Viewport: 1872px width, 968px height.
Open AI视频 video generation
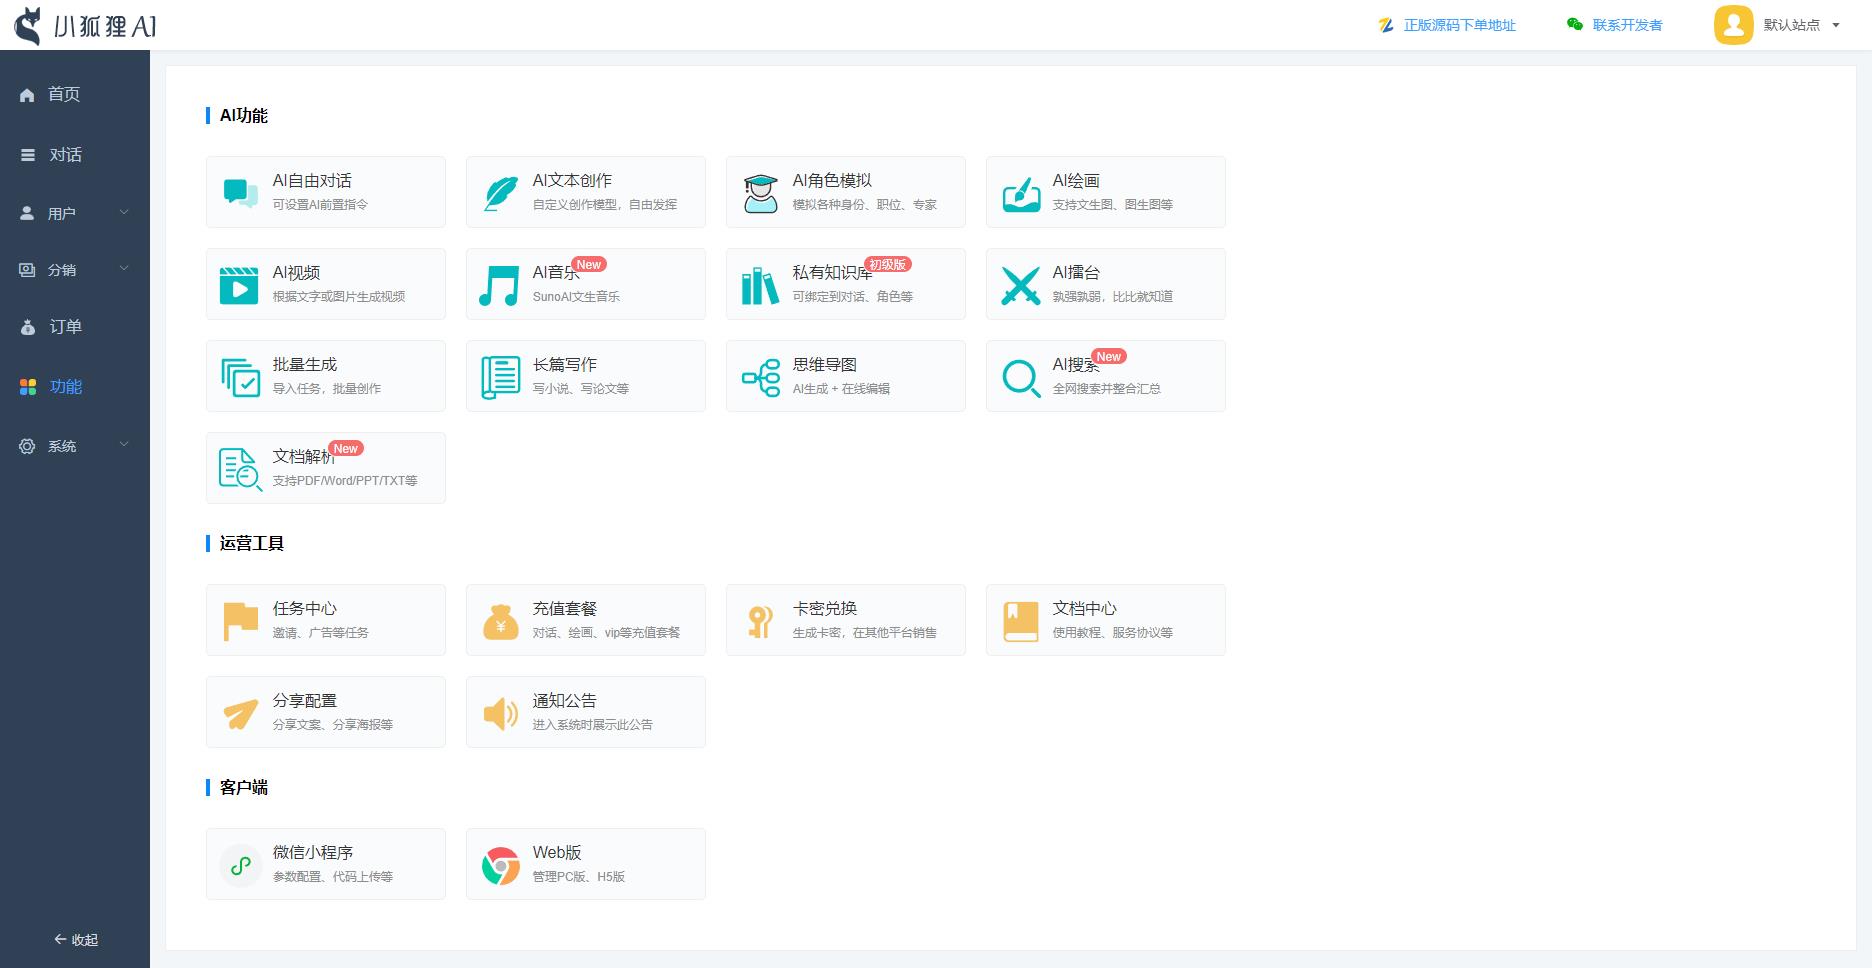[325, 283]
